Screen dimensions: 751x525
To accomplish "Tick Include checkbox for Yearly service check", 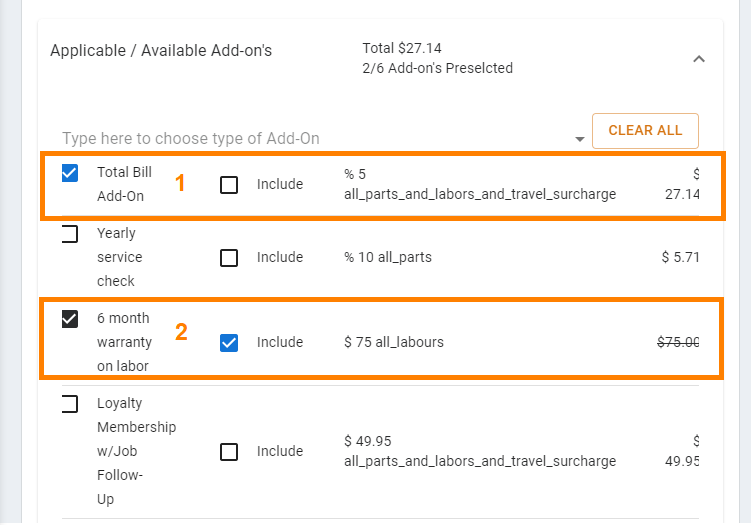I will click(x=229, y=258).
